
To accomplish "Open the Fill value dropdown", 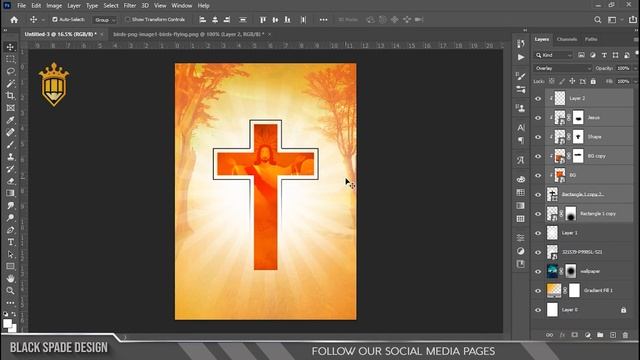I will tap(635, 81).
